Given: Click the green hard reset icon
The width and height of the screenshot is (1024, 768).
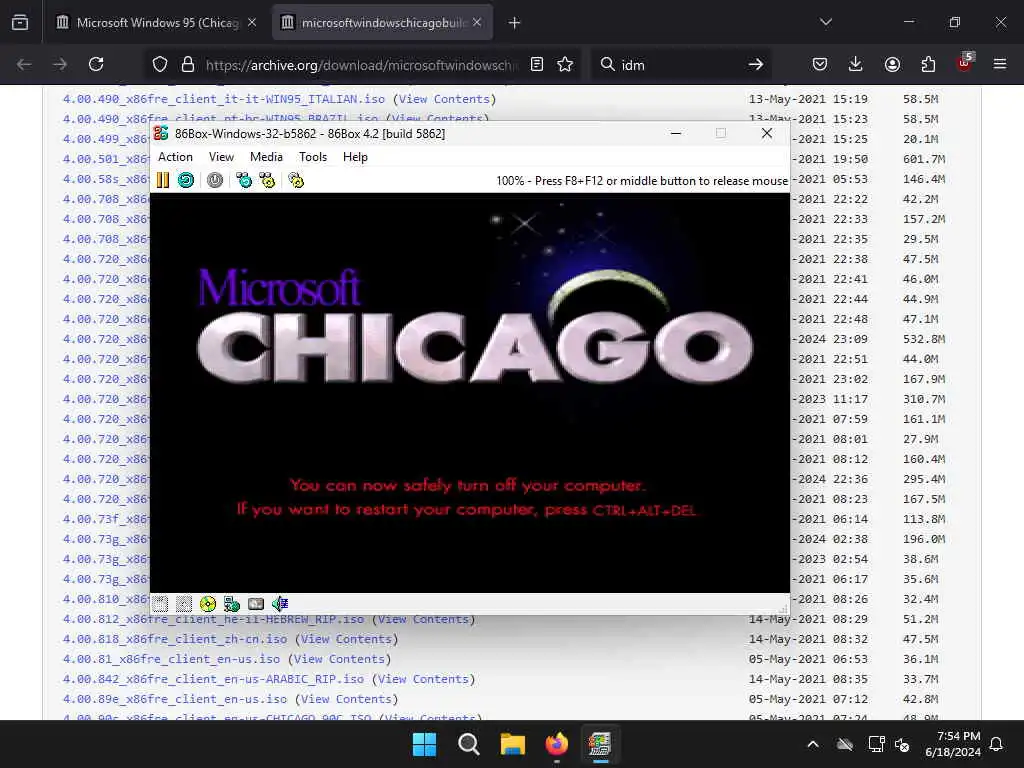Looking at the screenshot, I should point(186,180).
